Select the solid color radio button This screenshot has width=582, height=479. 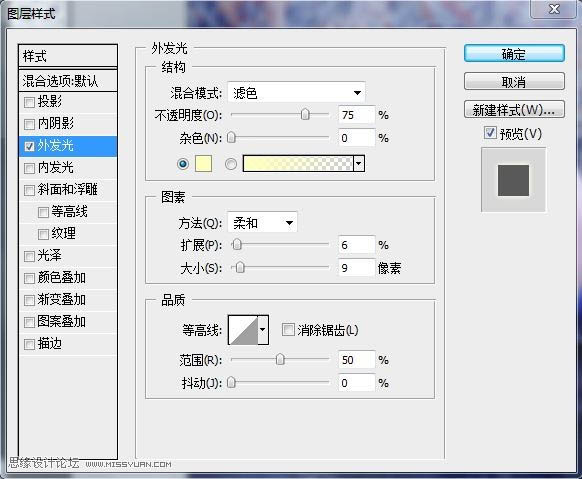183,163
